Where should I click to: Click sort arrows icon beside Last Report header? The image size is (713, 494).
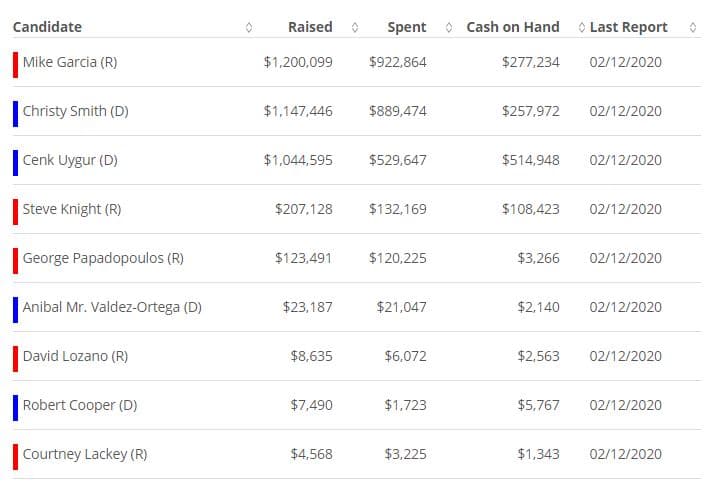click(693, 27)
